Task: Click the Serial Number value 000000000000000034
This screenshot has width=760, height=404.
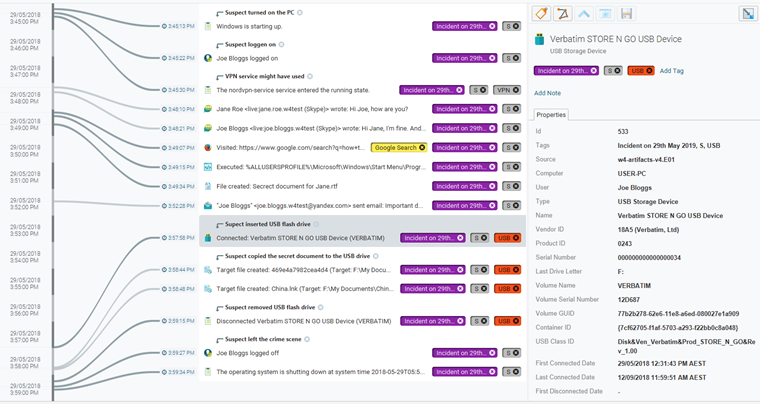Action: click(649, 258)
